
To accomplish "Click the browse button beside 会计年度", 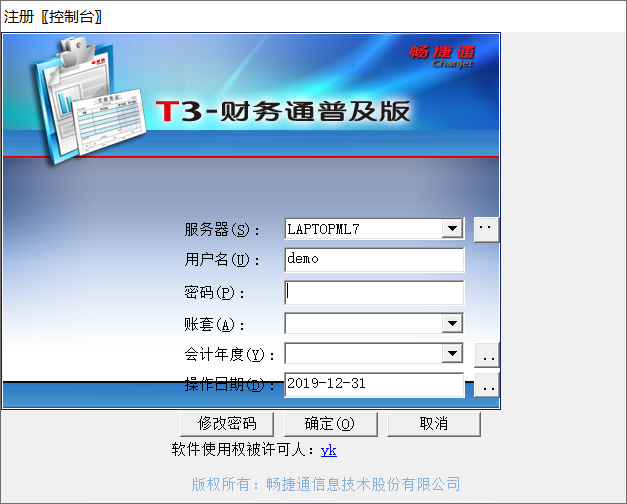I will pyautogui.click(x=487, y=355).
